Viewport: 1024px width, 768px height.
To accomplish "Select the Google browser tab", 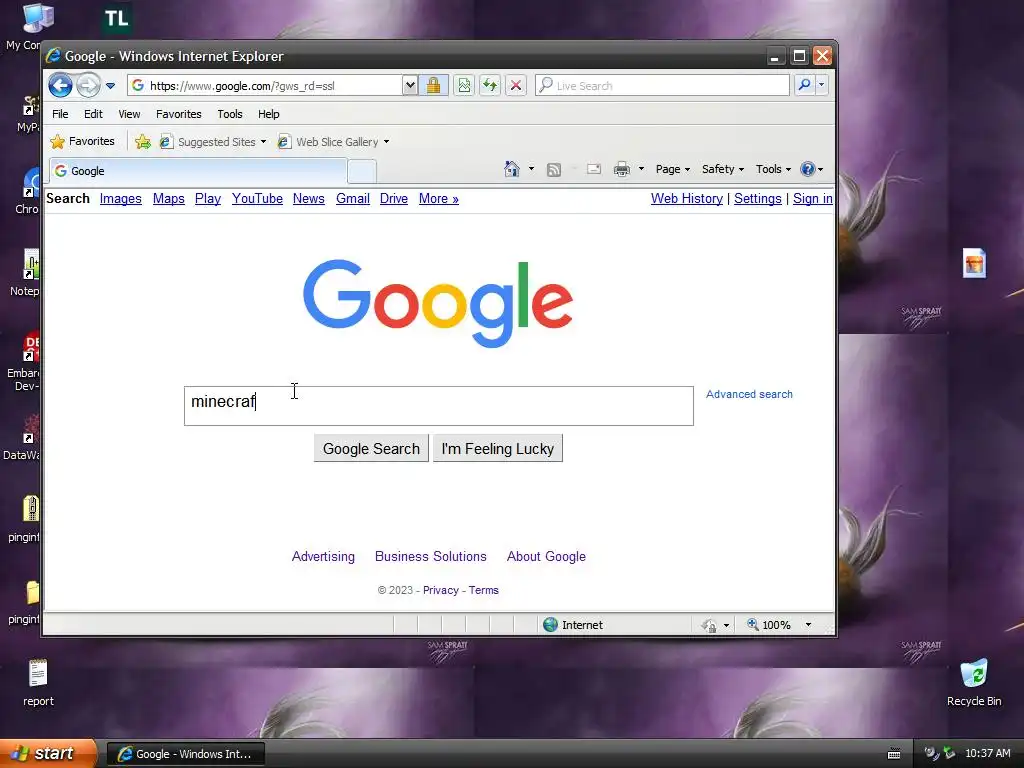I will coord(197,171).
